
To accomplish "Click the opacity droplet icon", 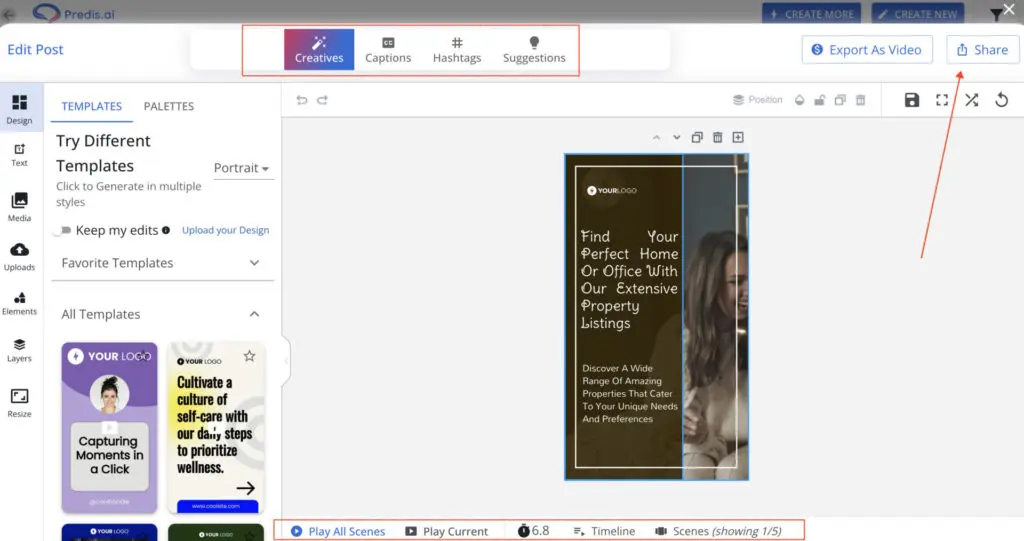I will pyautogui.click(x=799, y=100).
